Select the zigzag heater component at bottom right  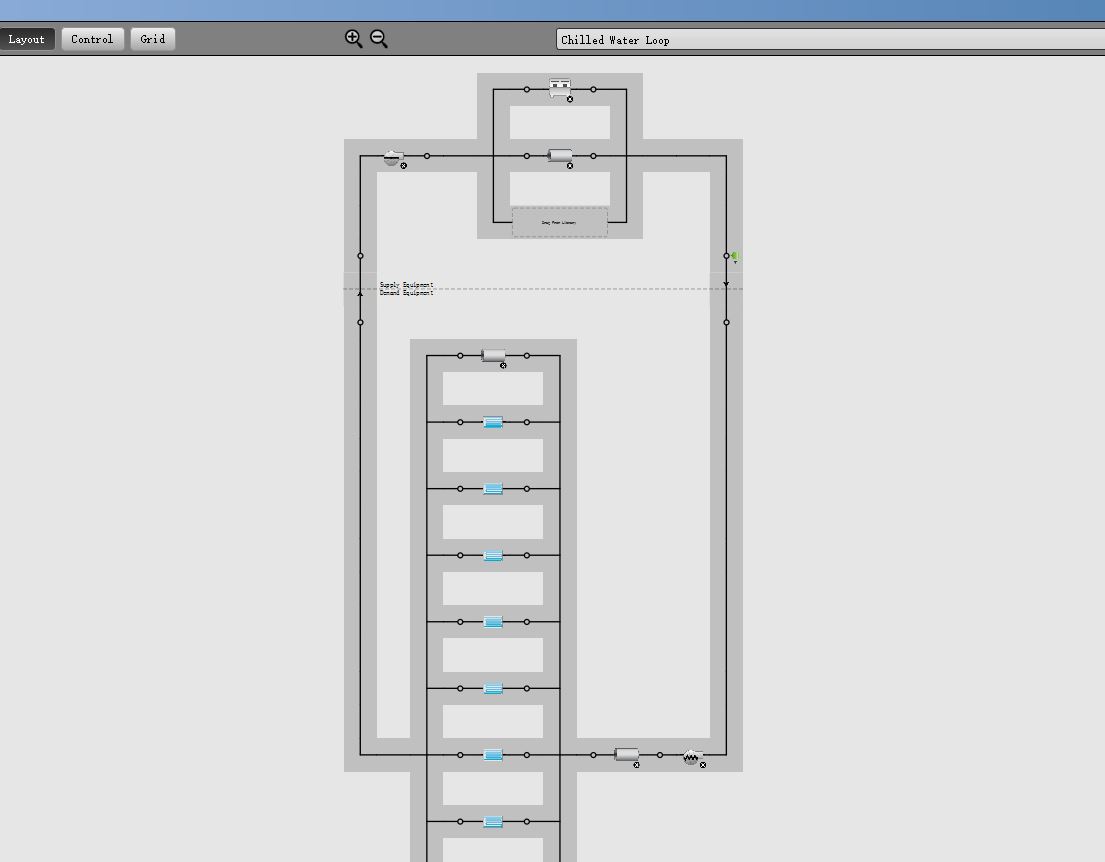691,757
